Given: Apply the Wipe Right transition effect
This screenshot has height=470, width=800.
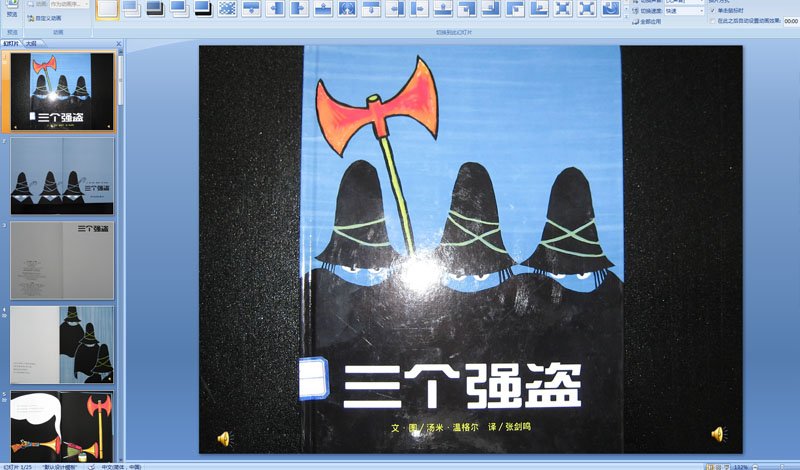Looking at the screenshot, I should 299,9.
